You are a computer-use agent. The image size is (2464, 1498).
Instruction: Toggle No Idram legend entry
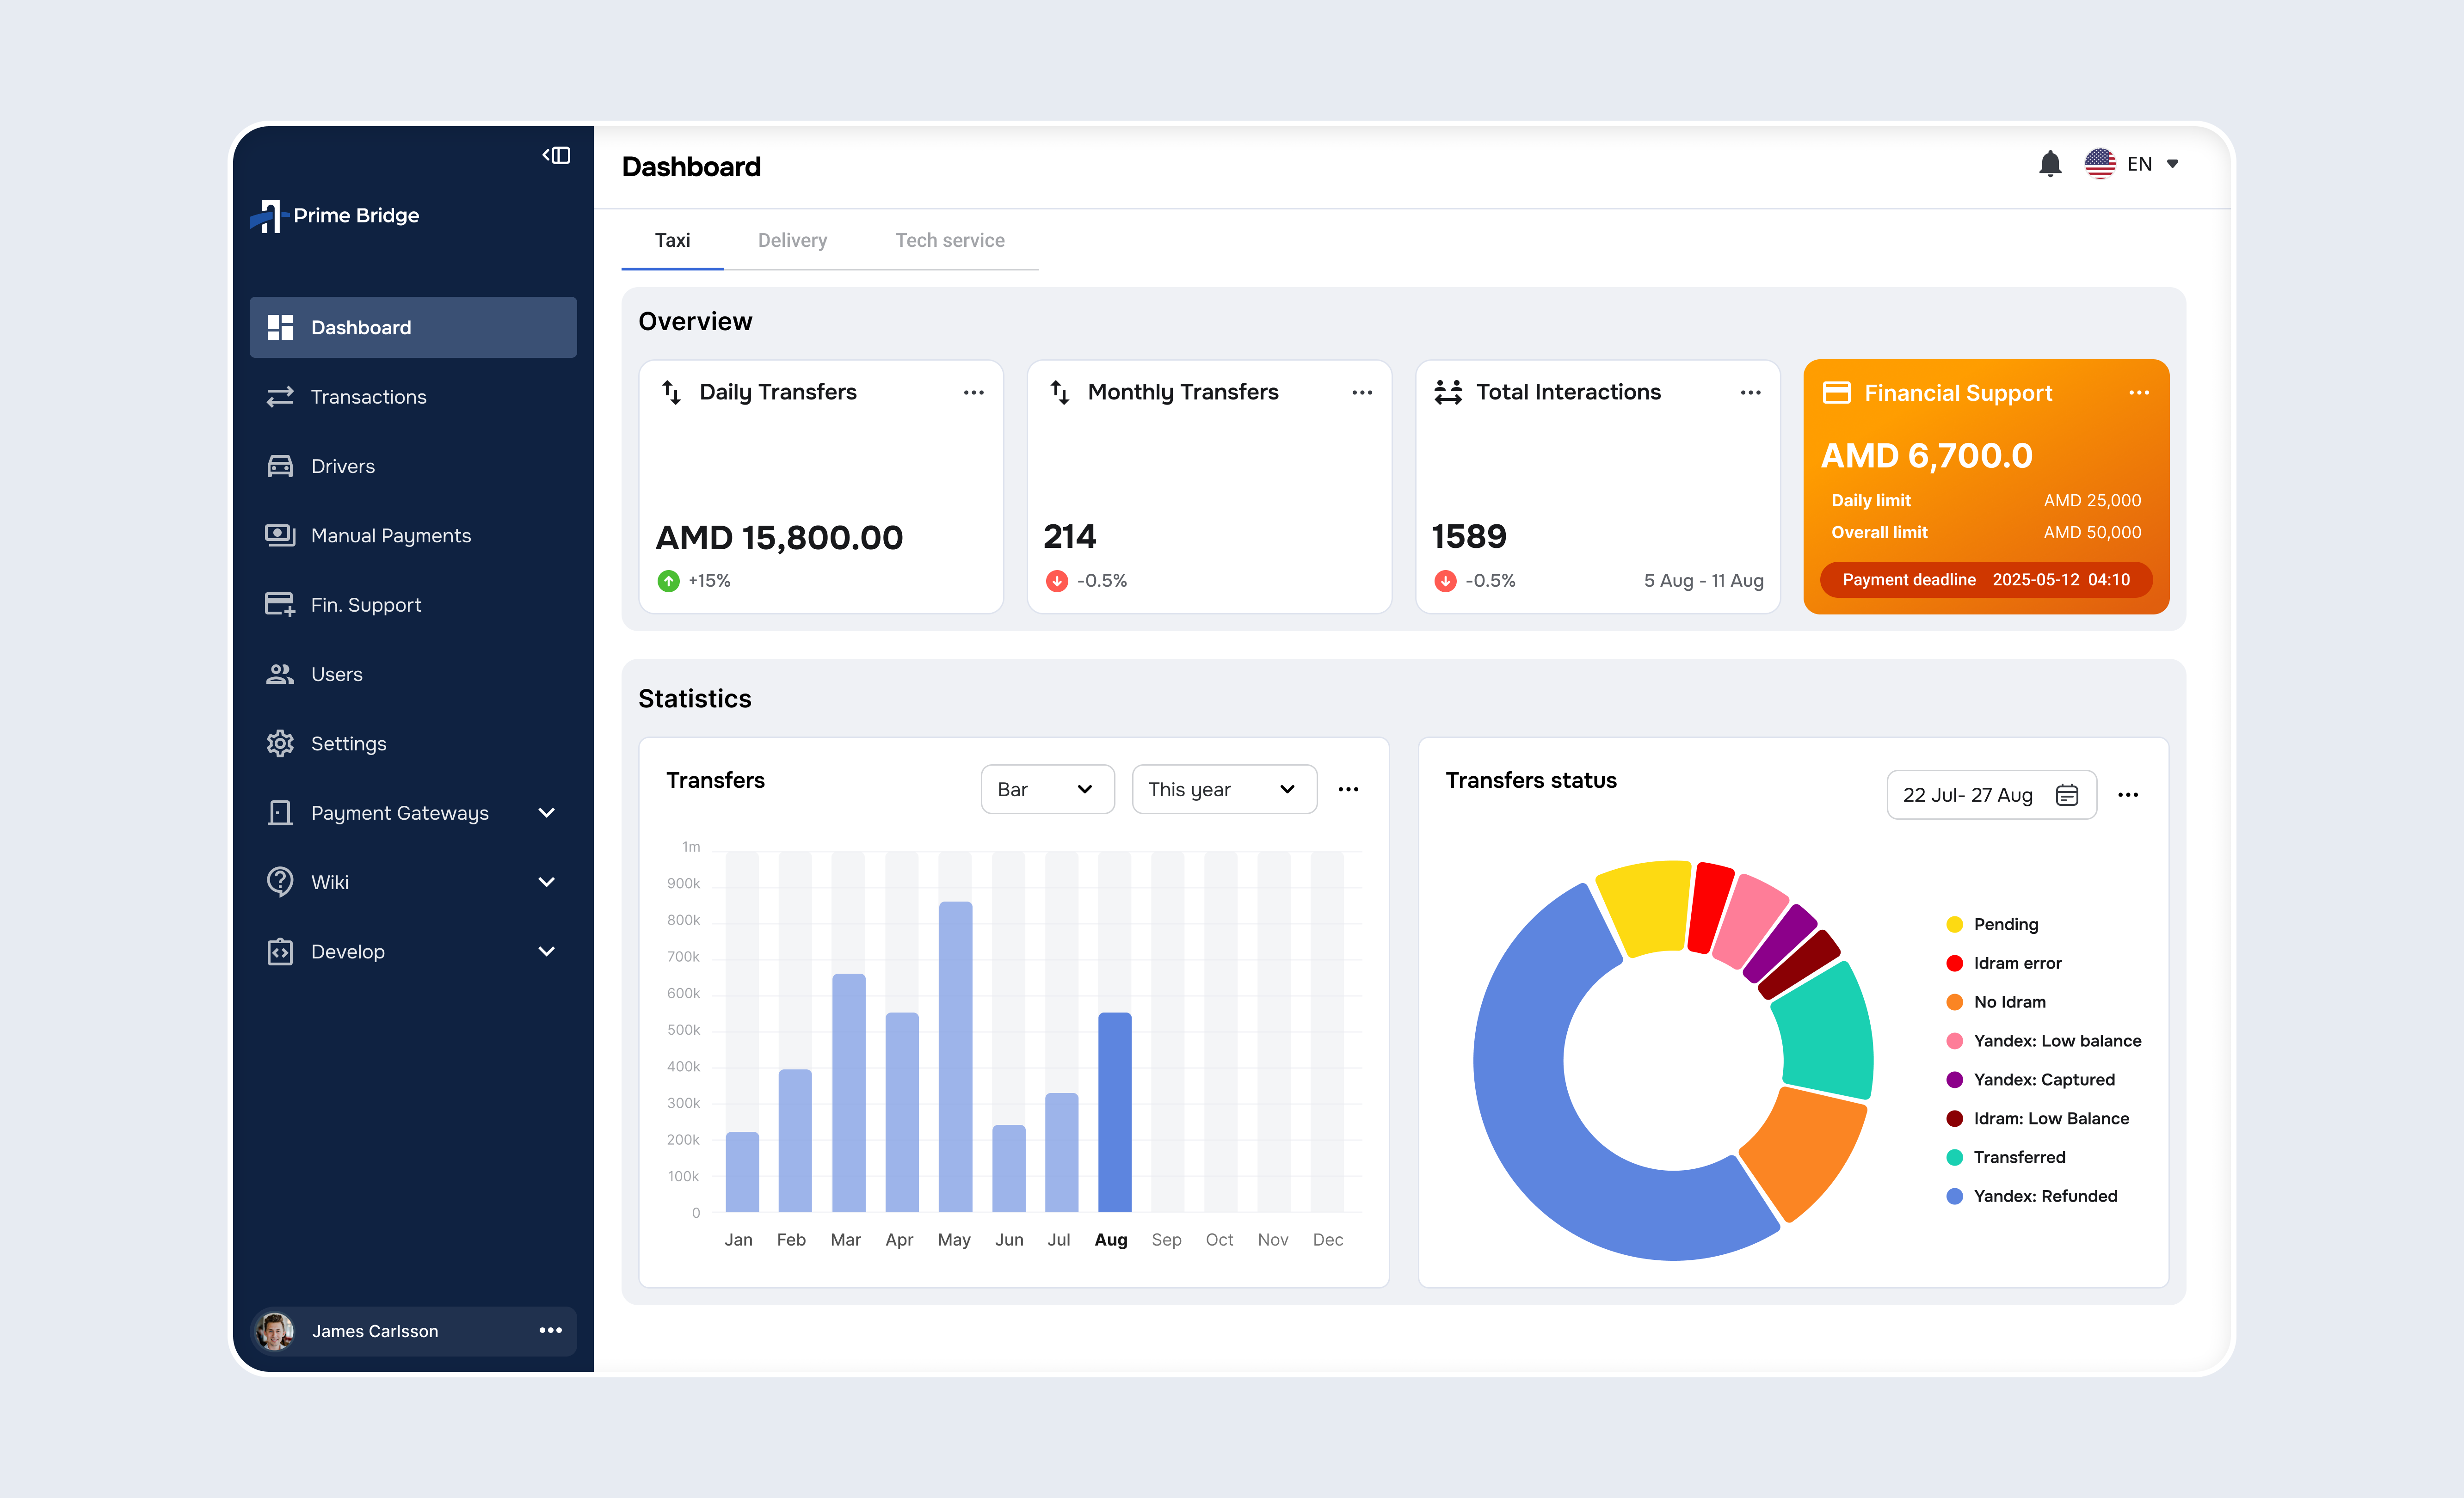point(1996,1002)
